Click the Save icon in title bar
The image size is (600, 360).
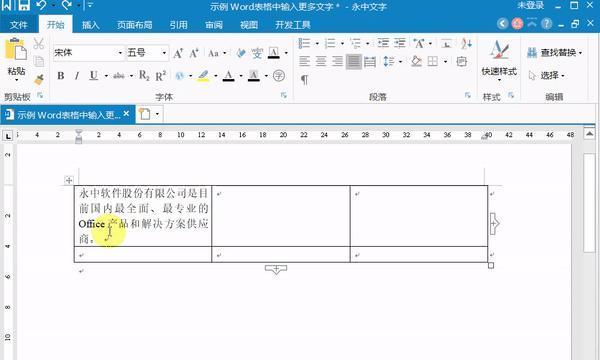pos(24,5)
